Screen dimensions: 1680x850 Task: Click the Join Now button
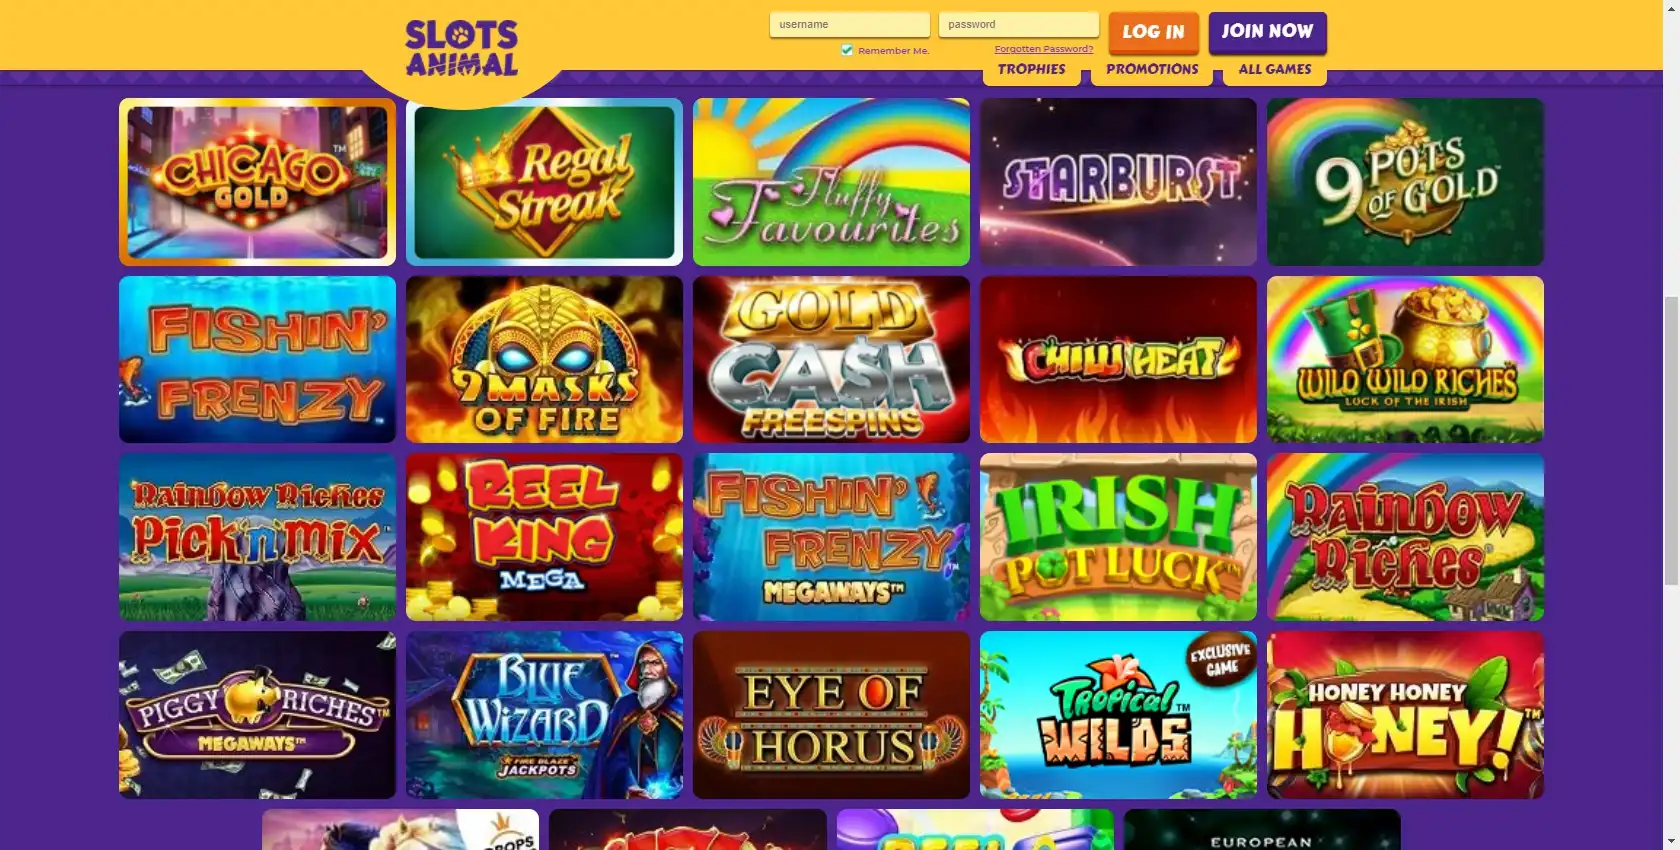point(1267,32)
